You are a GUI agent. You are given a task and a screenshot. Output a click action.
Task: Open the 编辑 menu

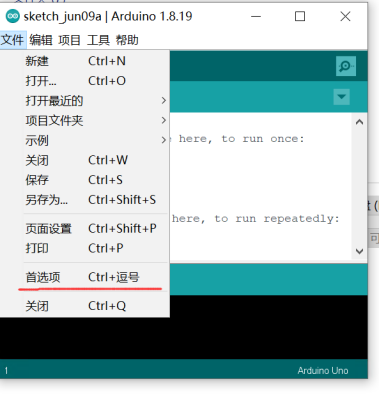coord(41,40)
